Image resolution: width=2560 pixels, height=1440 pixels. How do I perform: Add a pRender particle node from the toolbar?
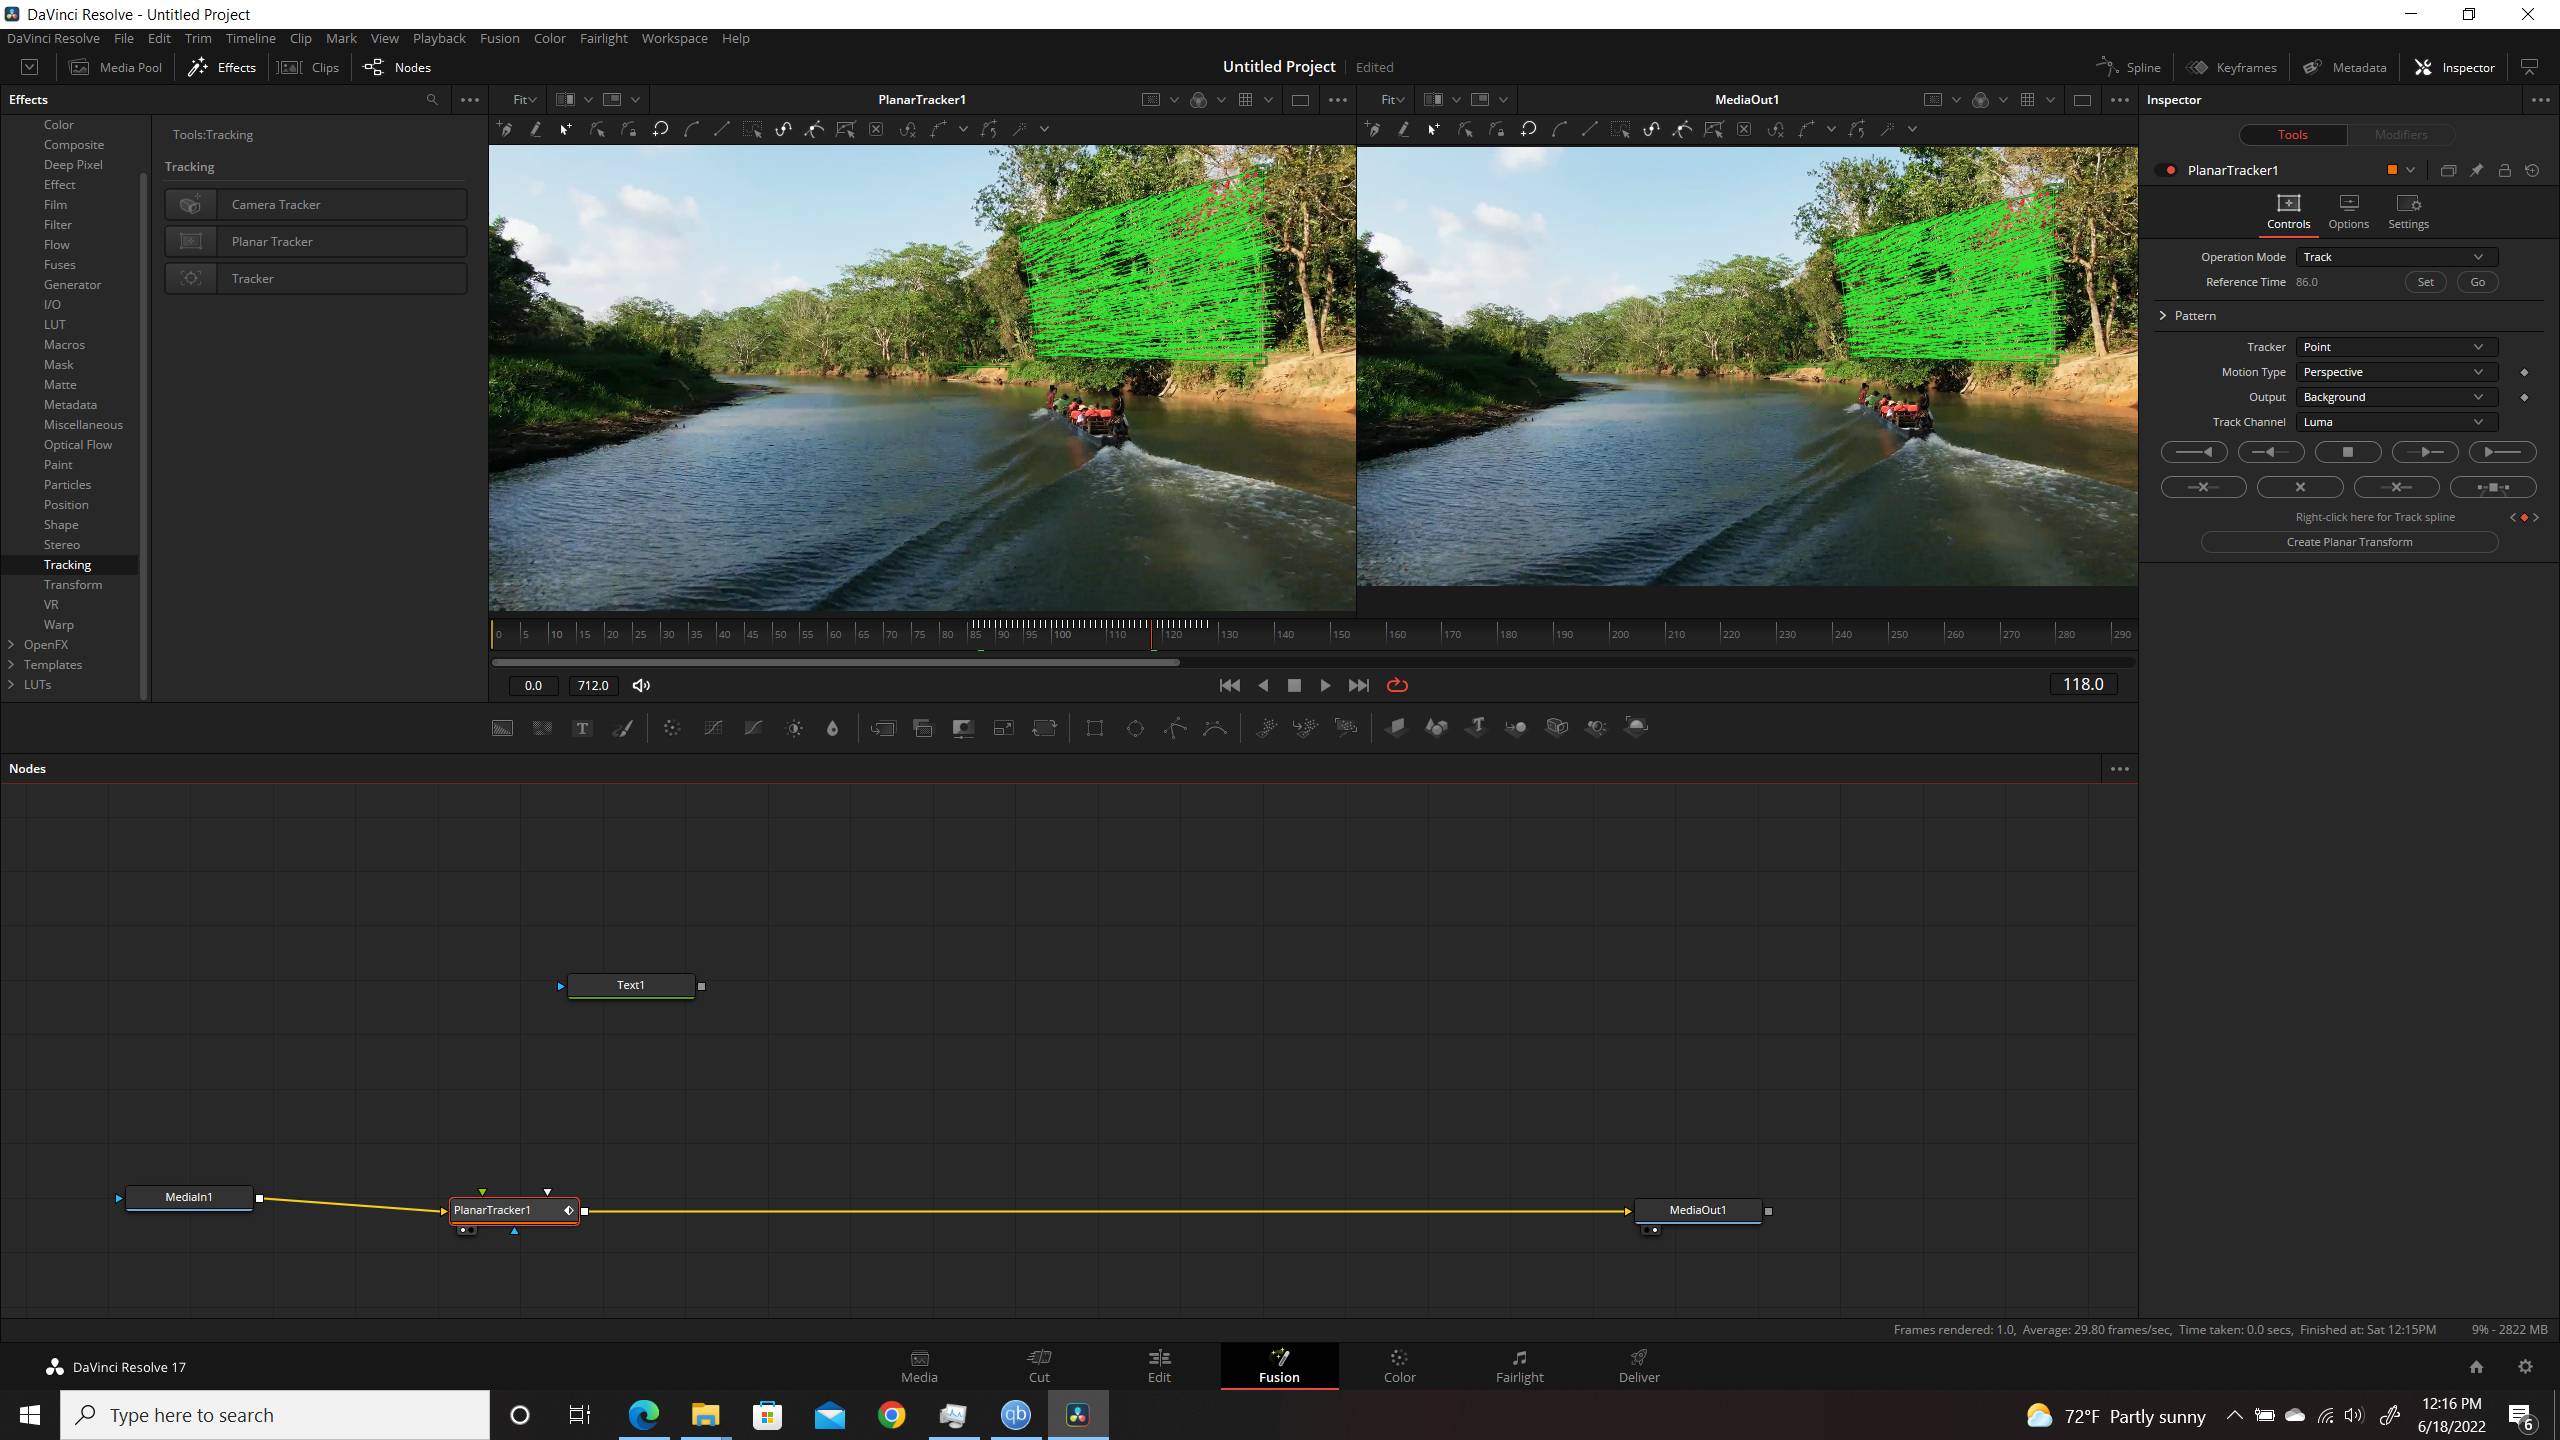tap(1346, 728)
